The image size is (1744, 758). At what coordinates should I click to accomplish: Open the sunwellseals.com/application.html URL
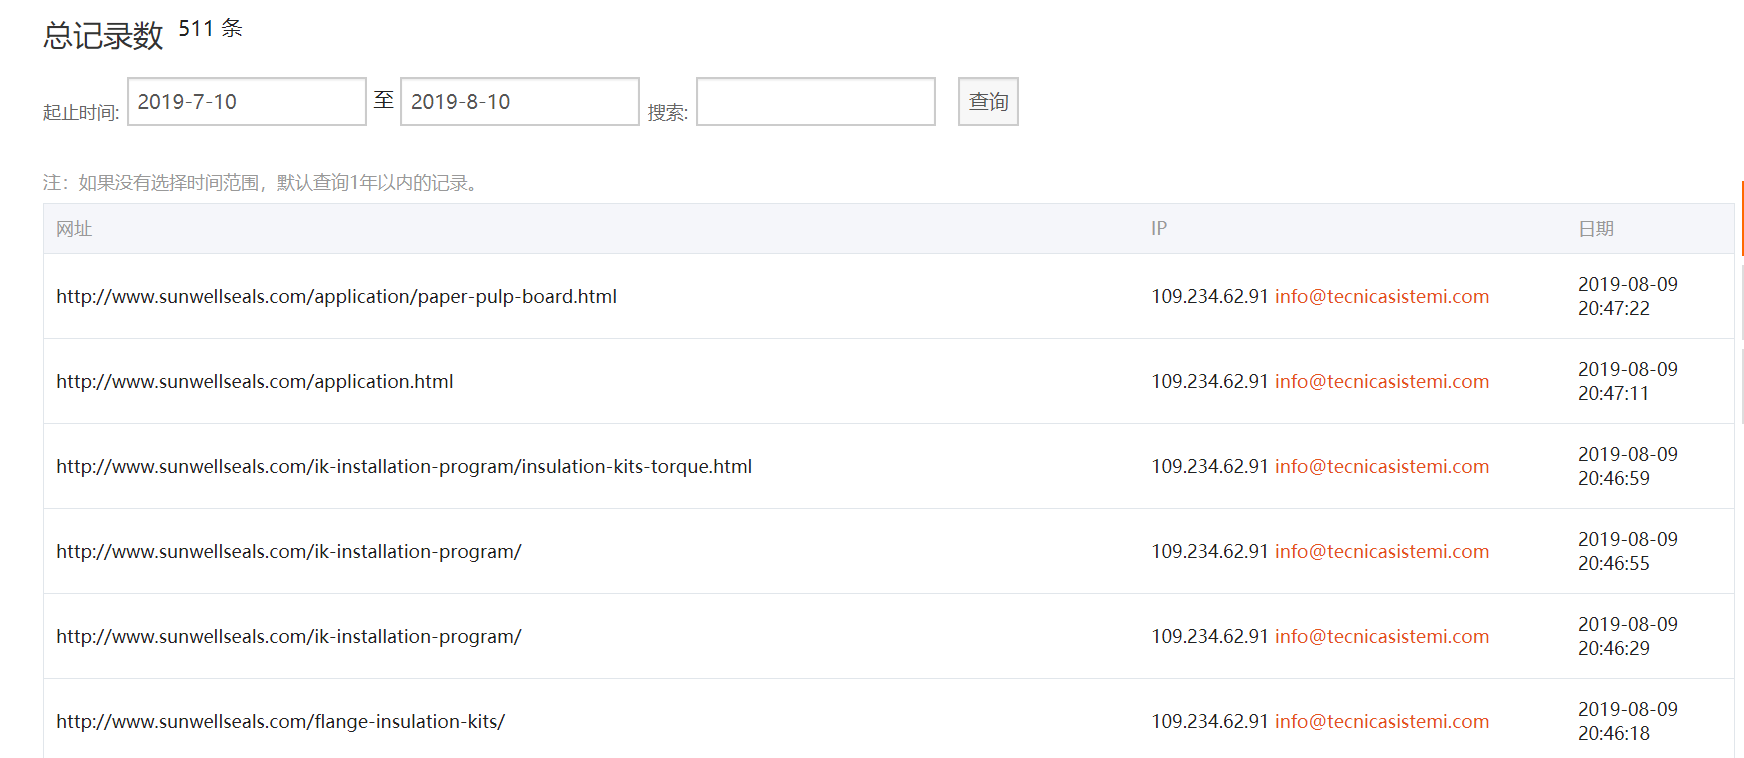click(254, 382)
